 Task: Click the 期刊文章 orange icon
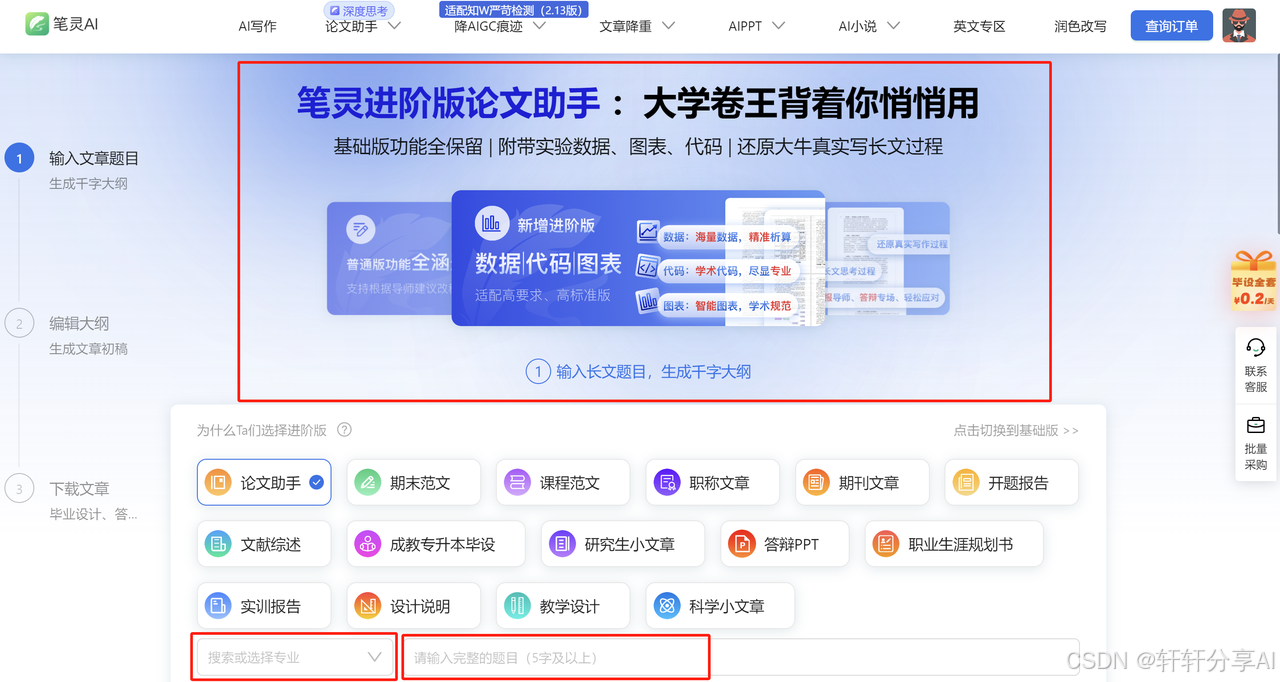pos(816,482)
